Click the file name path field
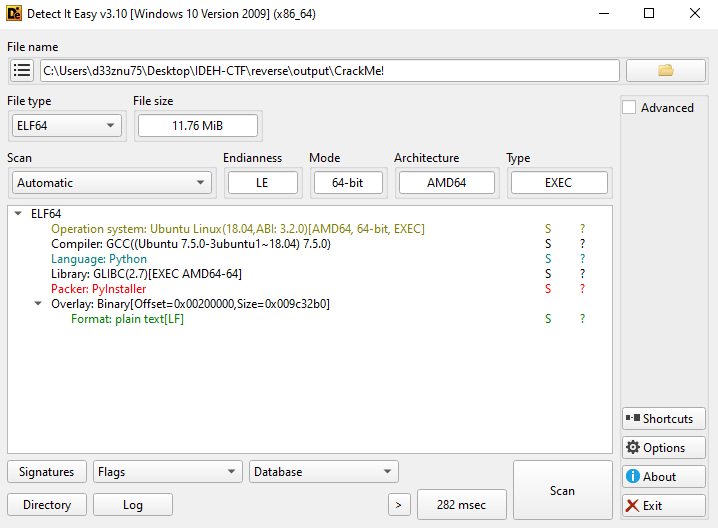Screen dimensions: 718x528 pyautogui.click(x=330, y=71)
